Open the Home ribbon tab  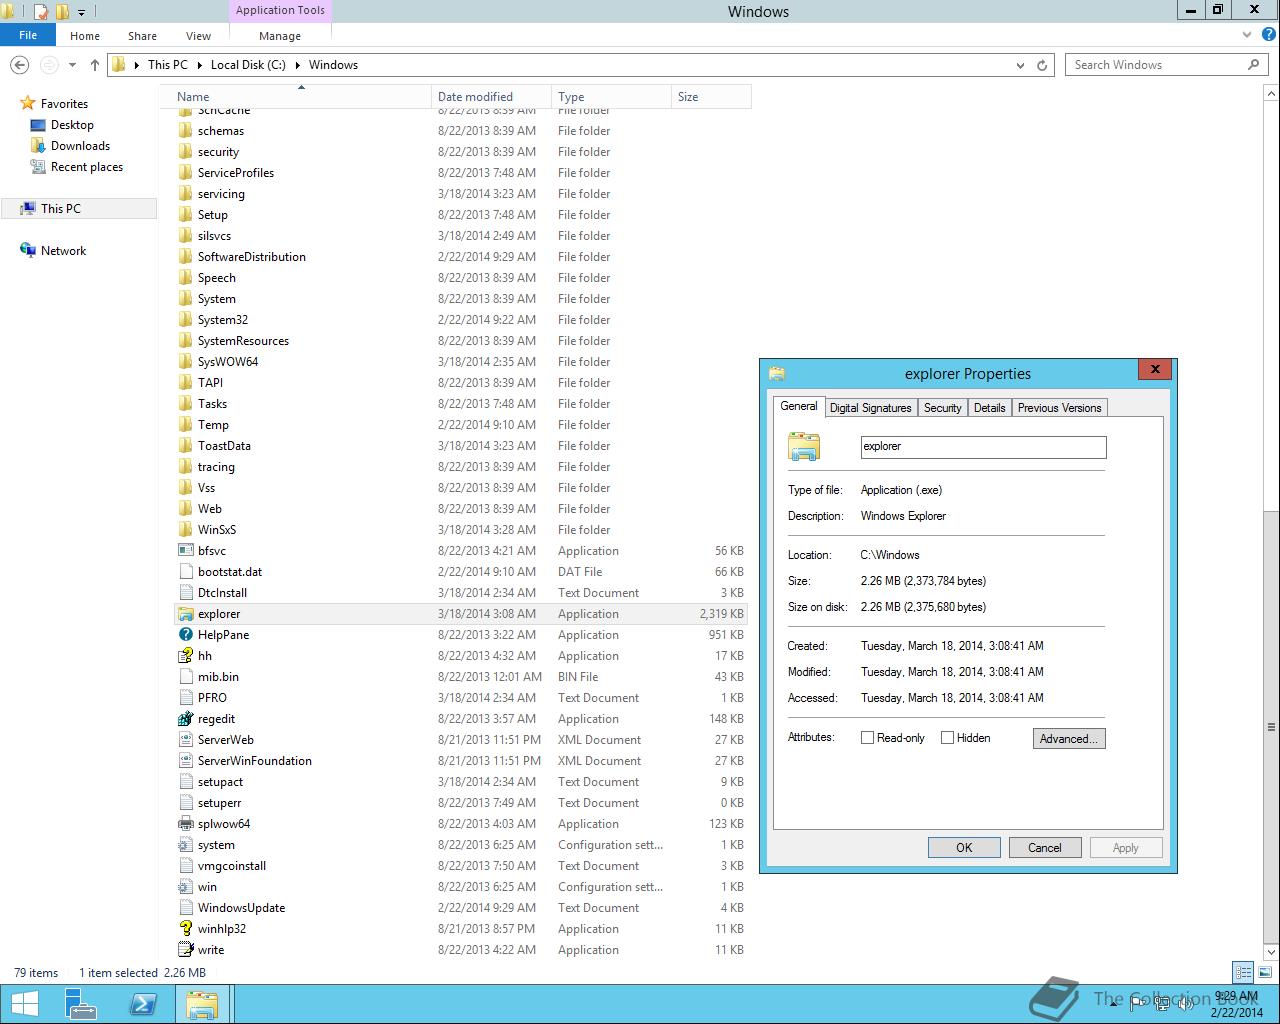coord(85,35)
